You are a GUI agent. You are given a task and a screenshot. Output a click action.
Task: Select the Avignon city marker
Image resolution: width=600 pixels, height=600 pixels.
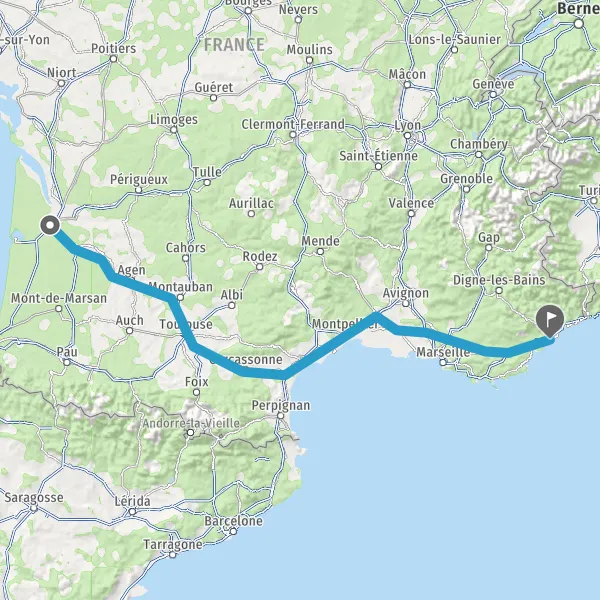coord(406,303)
